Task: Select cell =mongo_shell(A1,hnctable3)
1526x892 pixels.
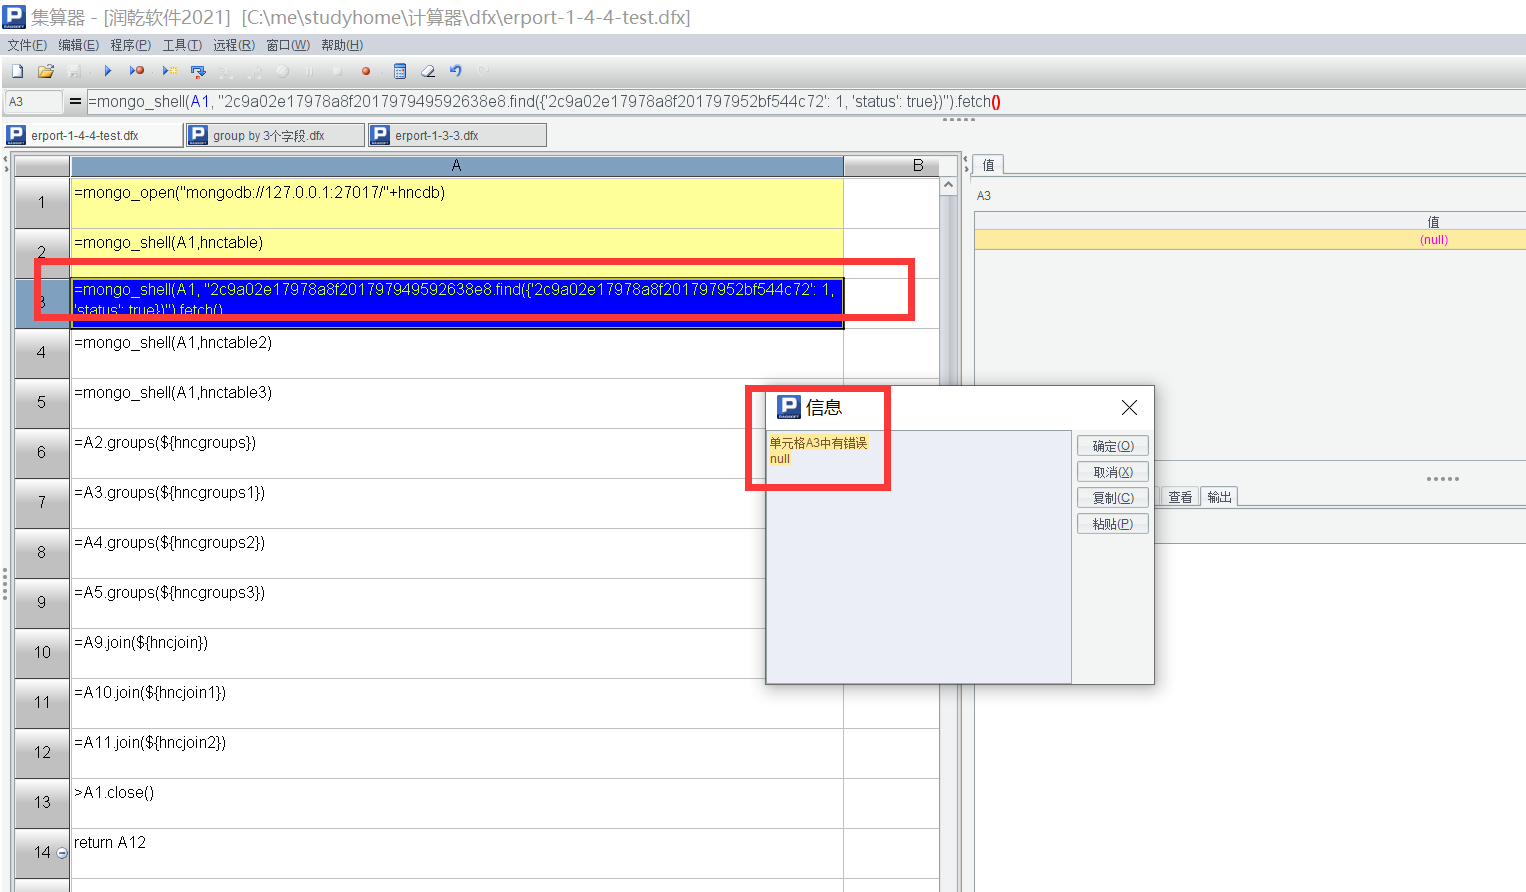Action: (457, 403)
